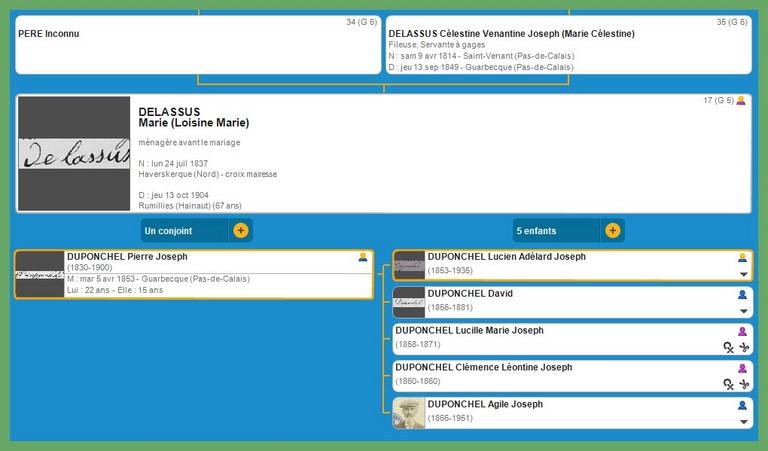Click person icon on Pierre Joseph's card
The image size is (768, 451).
(363, 258)
